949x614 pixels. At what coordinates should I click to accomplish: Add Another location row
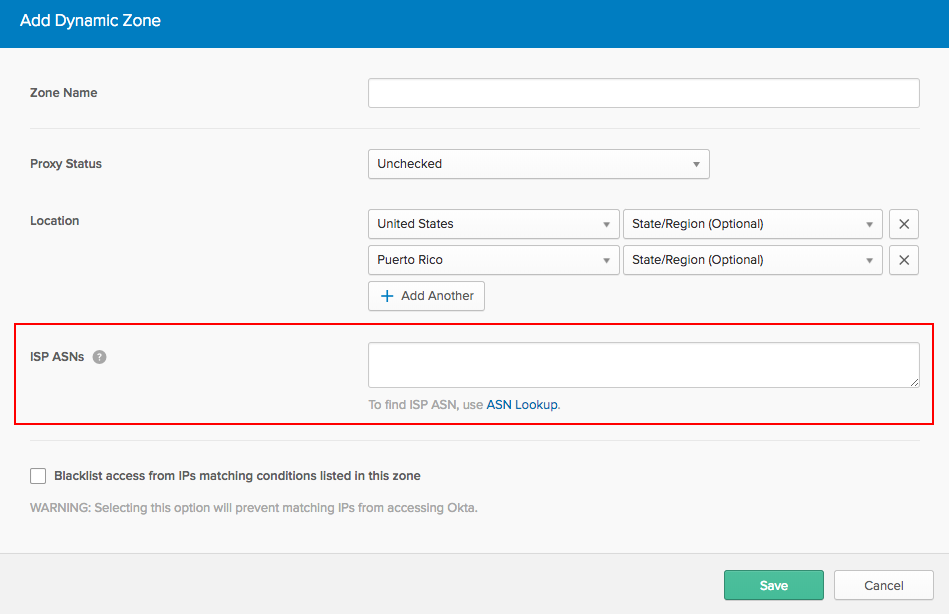click(426, 296)
